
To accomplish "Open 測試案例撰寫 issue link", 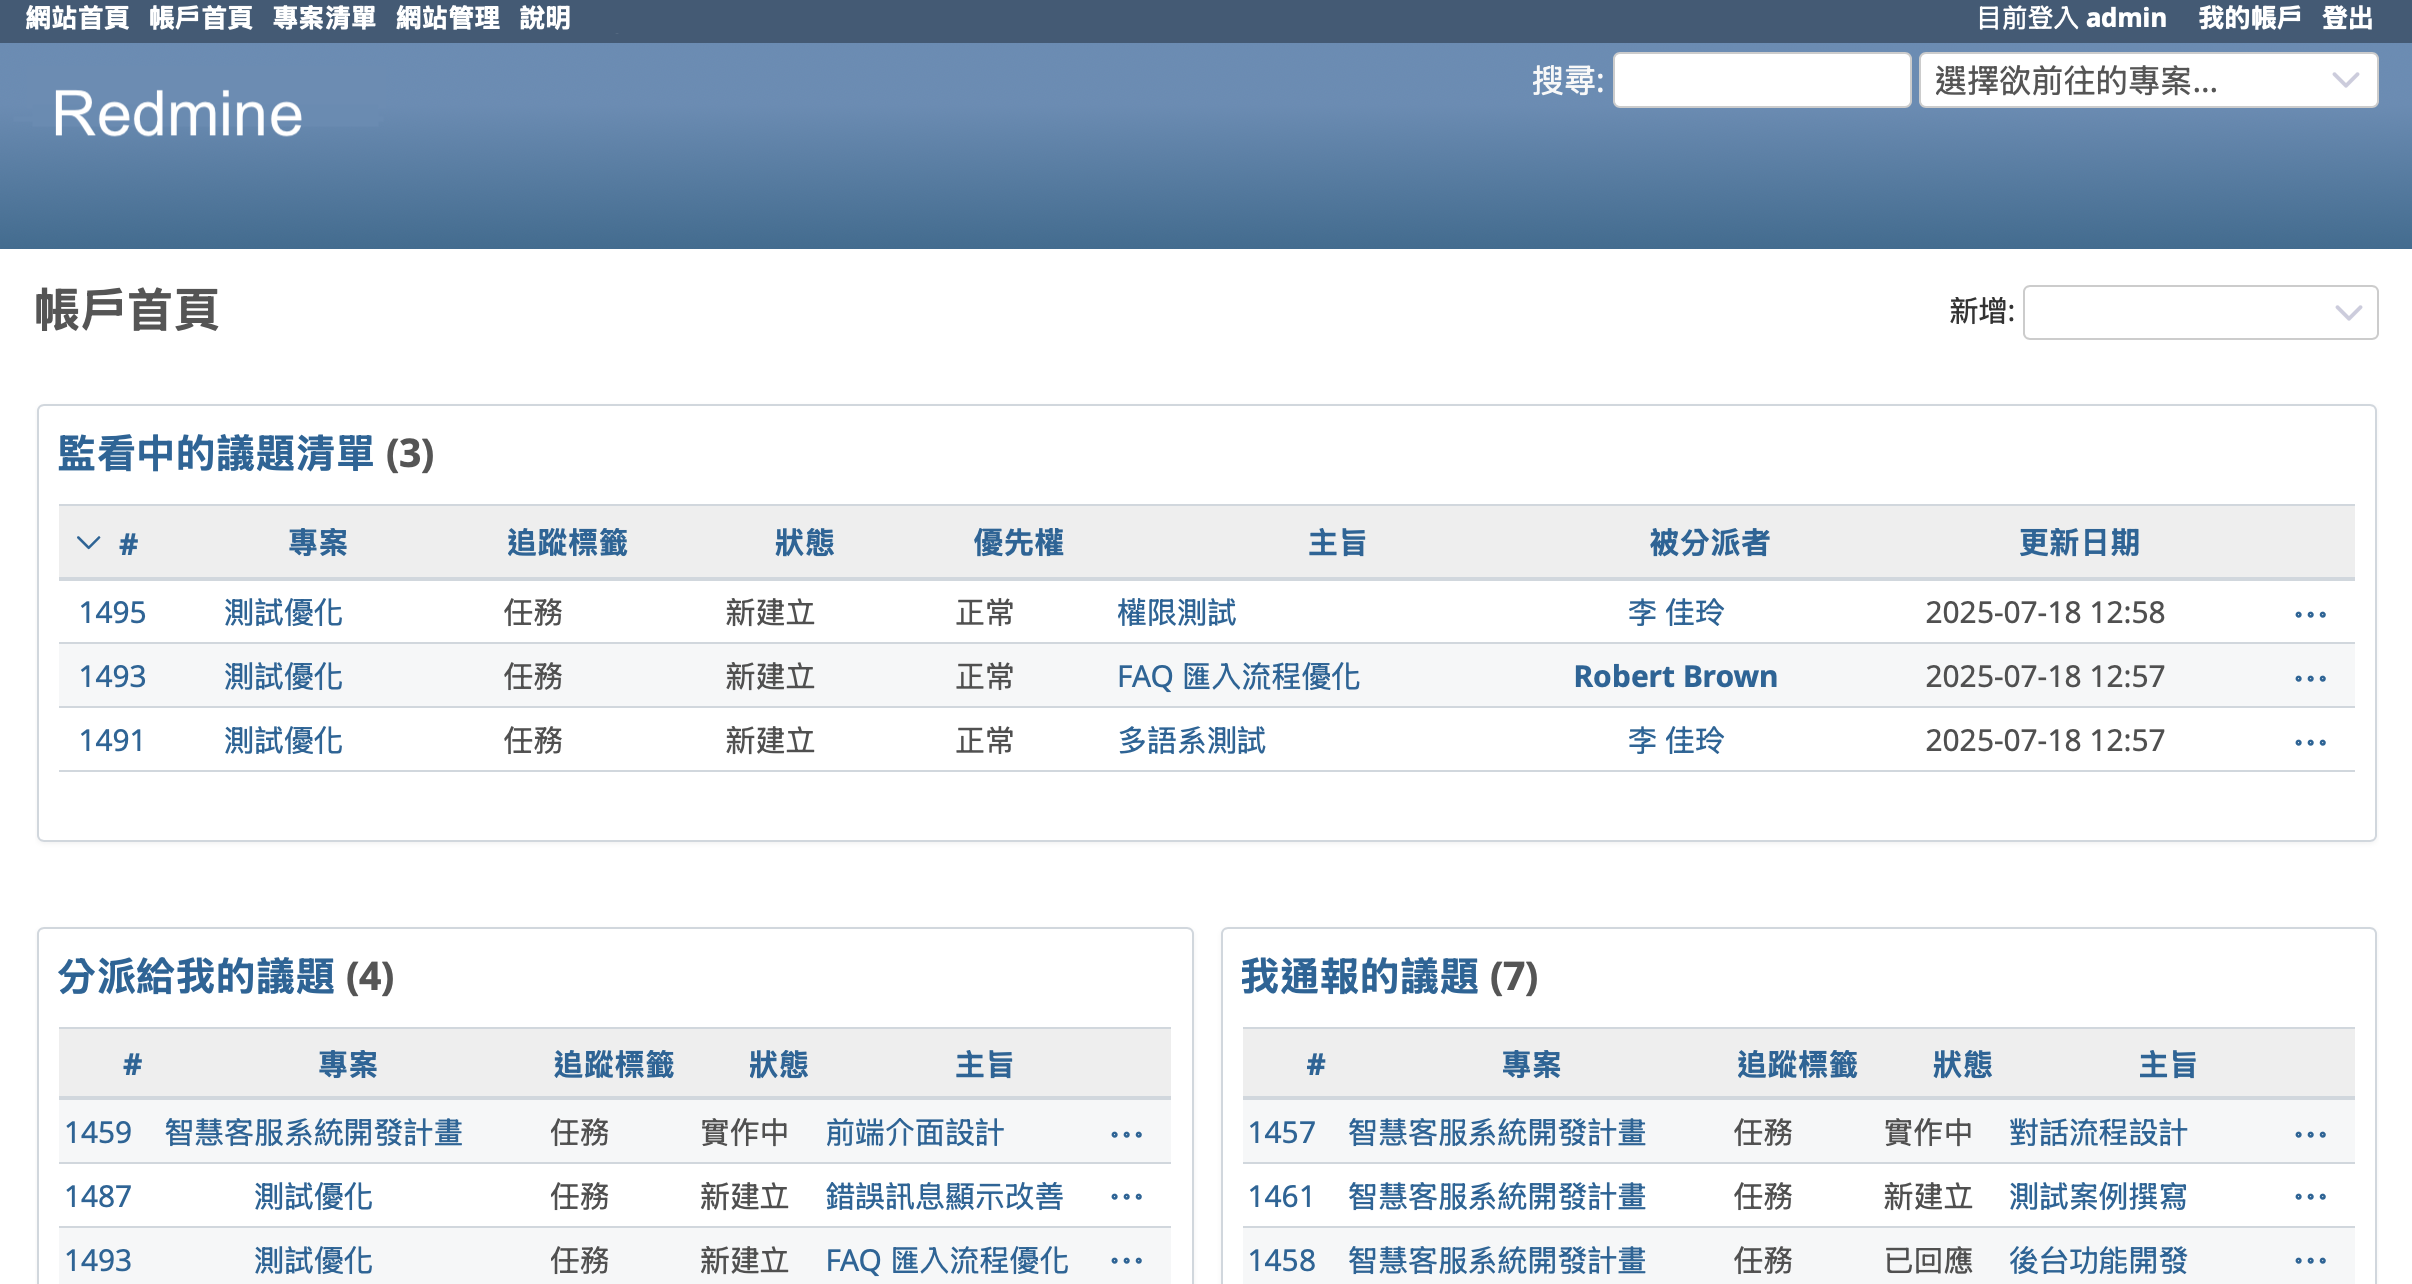I will pyautogui.click(x=2099, y=1196).
